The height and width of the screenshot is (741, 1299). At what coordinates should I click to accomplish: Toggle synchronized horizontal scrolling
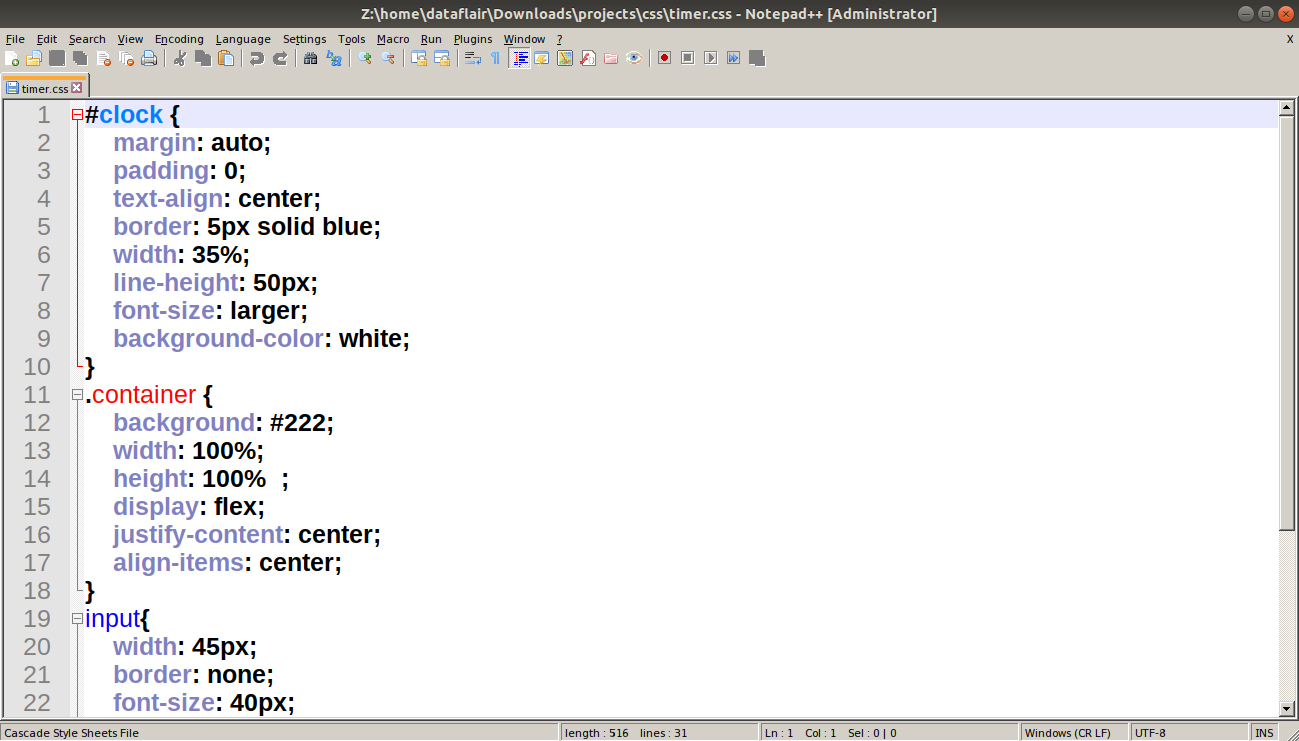coord(442,58)
